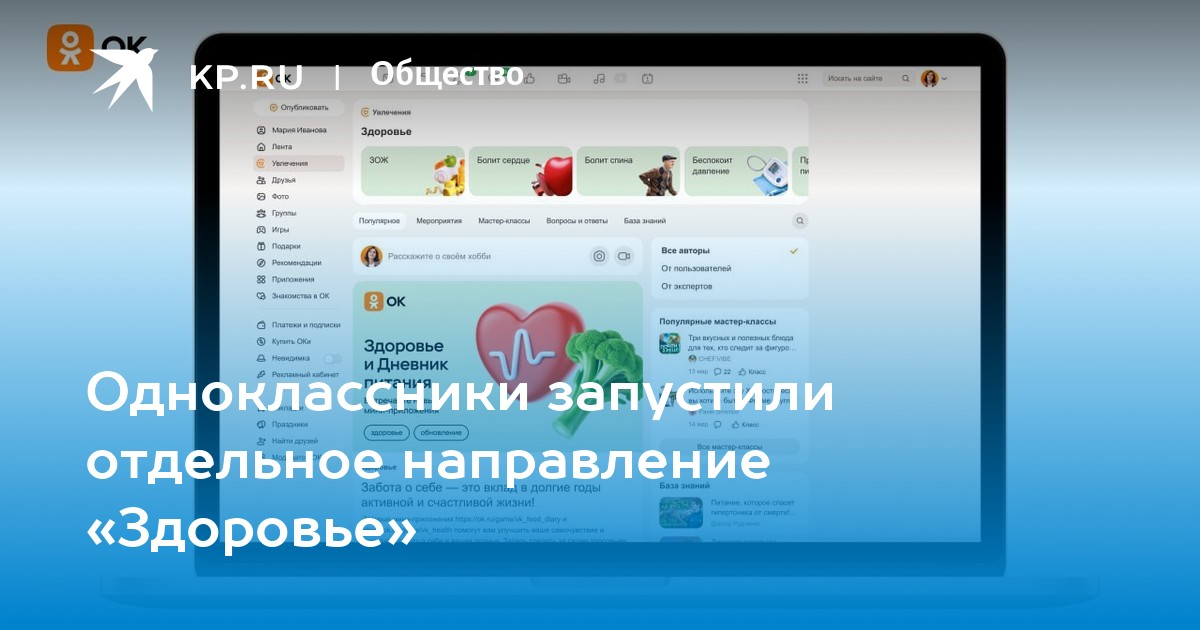Select the Все авторы filter option

click(x=685, y=251)
